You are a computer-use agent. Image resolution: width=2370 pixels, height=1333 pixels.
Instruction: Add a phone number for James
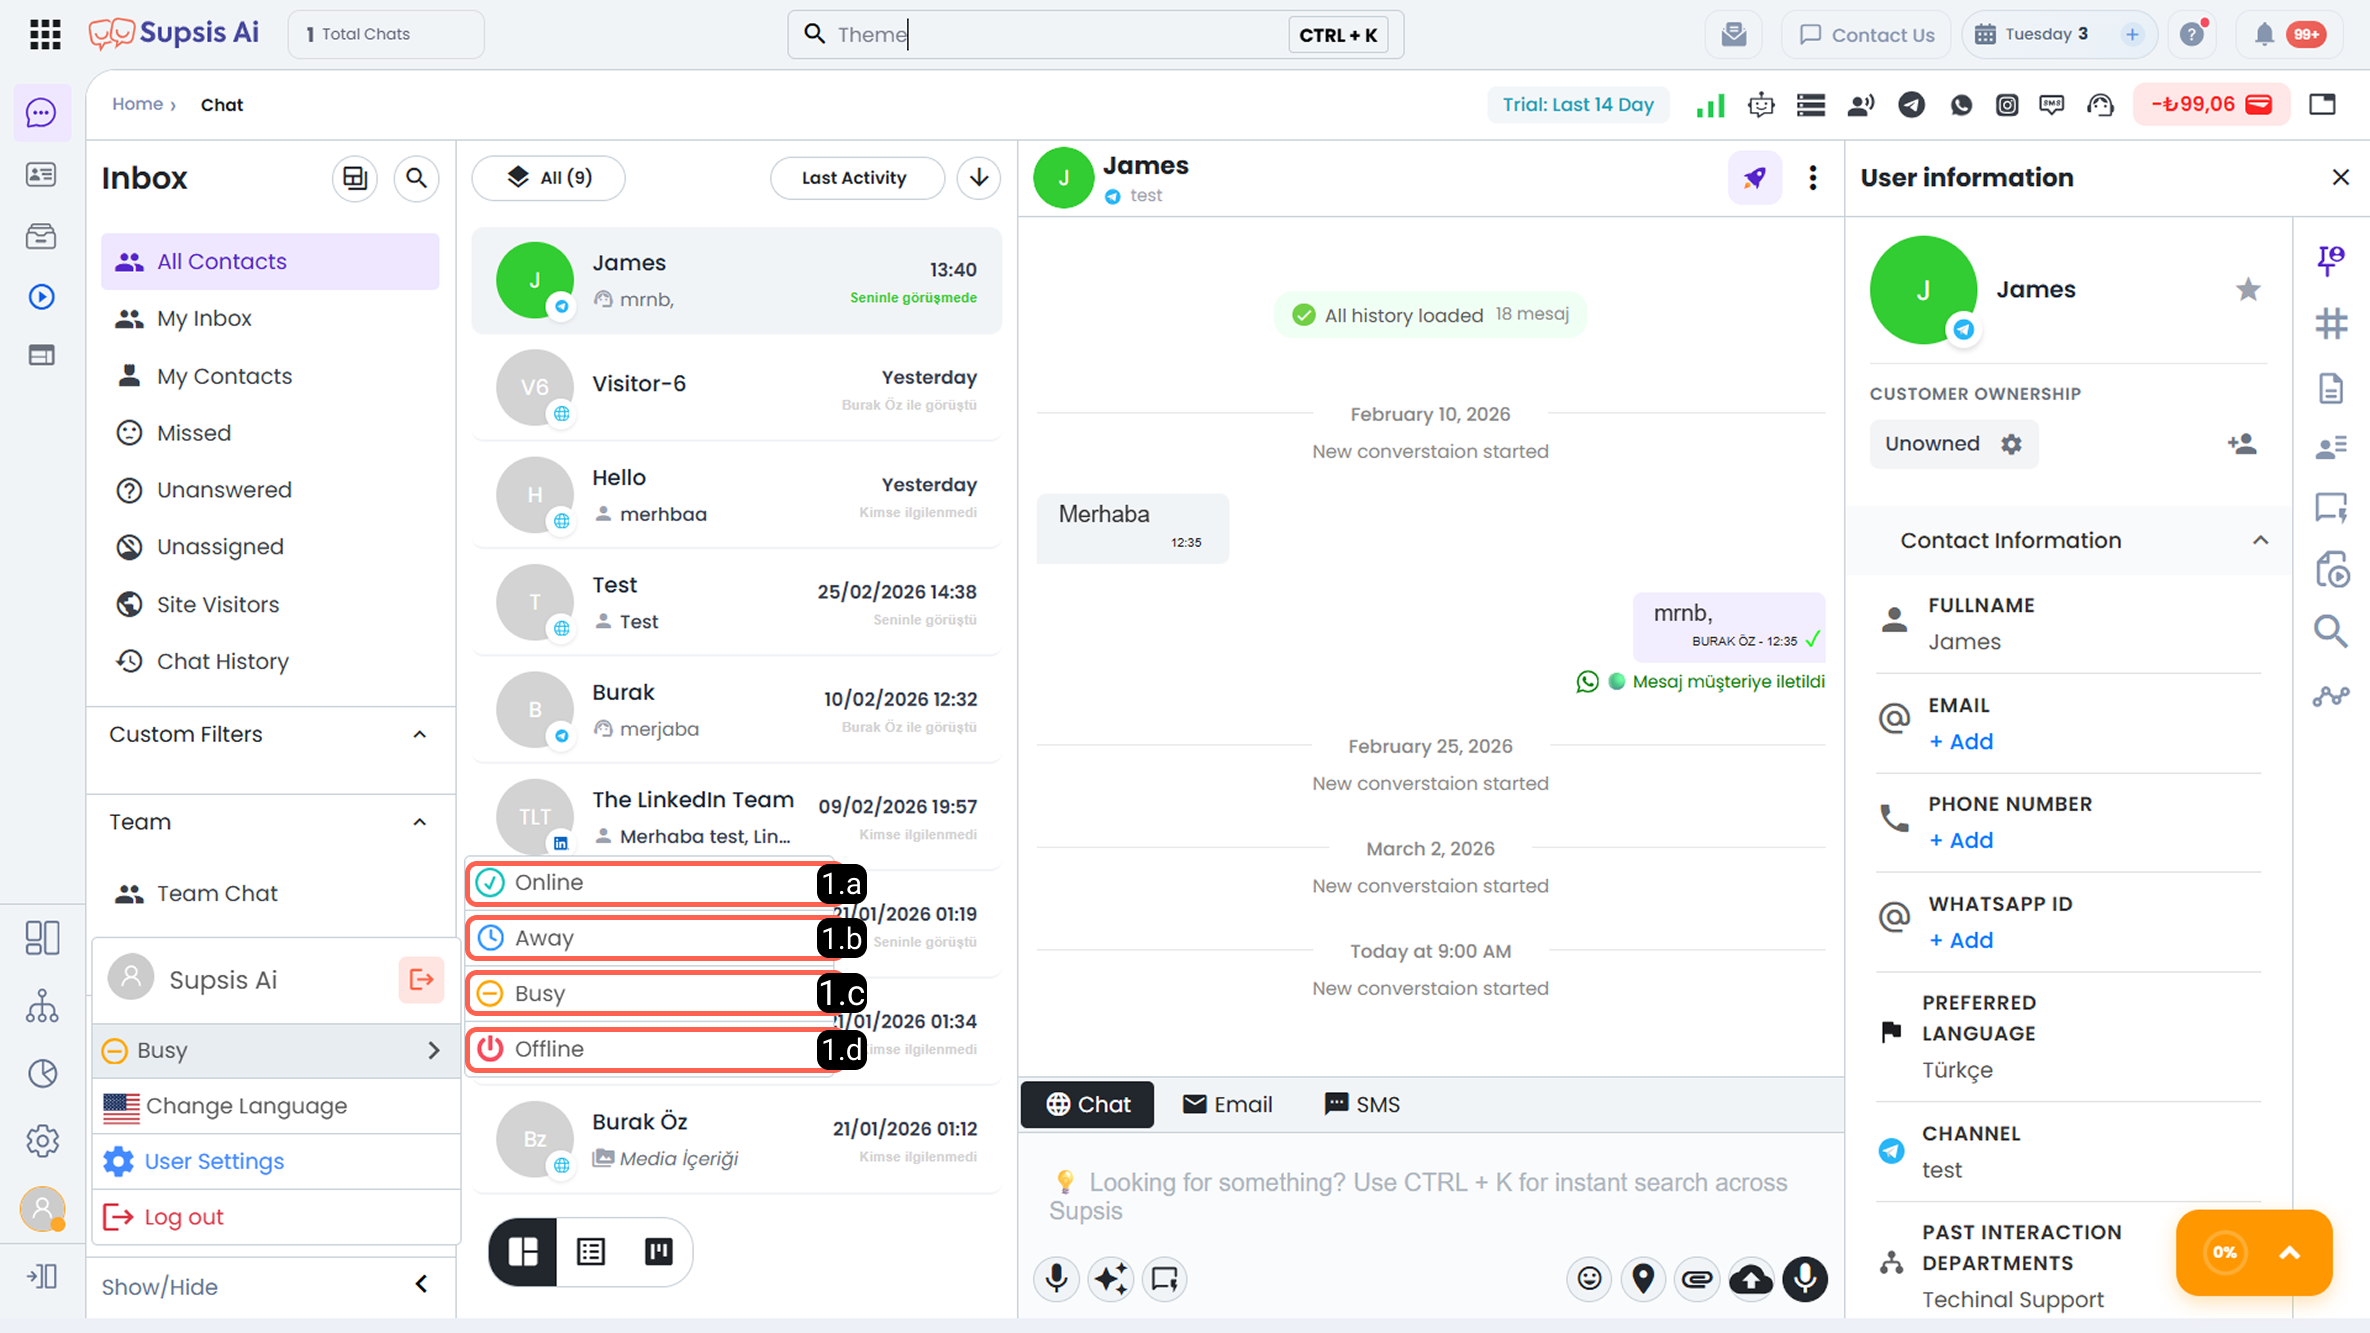1960,841
